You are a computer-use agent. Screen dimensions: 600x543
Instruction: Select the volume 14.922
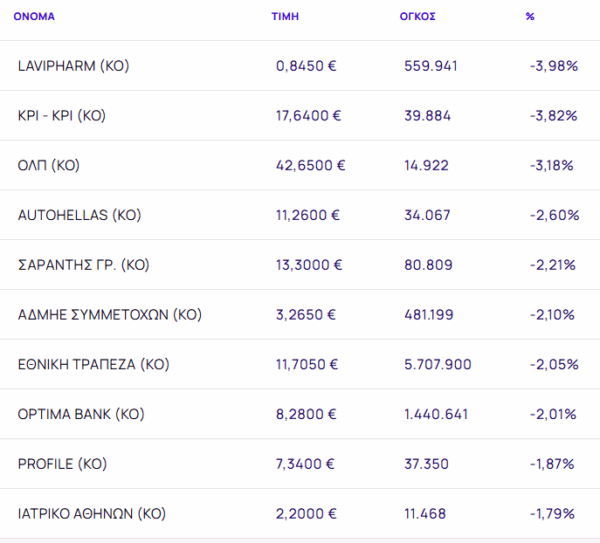(x=426, y=165)
